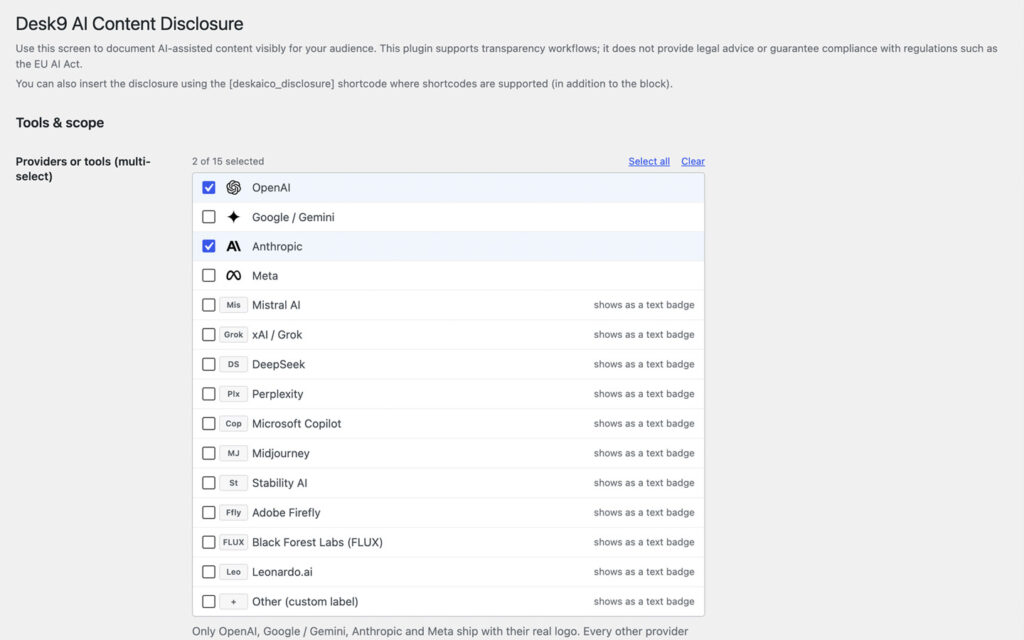
Task: Click 'shows as a text badge' beside DeepSeek
Action: click(x=644, y=364)
